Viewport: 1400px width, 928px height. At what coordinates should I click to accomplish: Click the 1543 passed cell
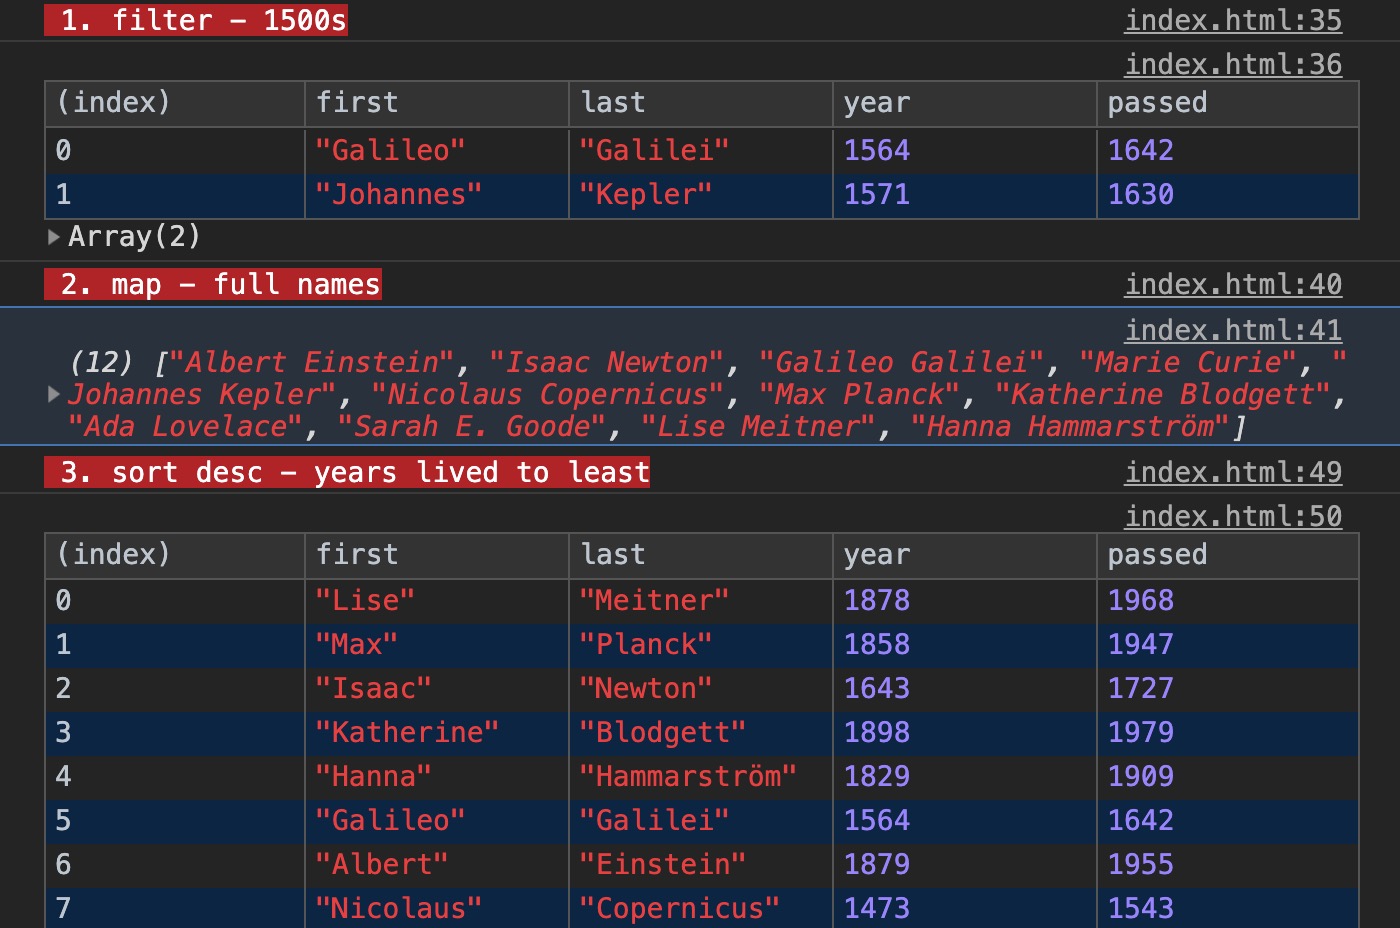(1228, 908)
